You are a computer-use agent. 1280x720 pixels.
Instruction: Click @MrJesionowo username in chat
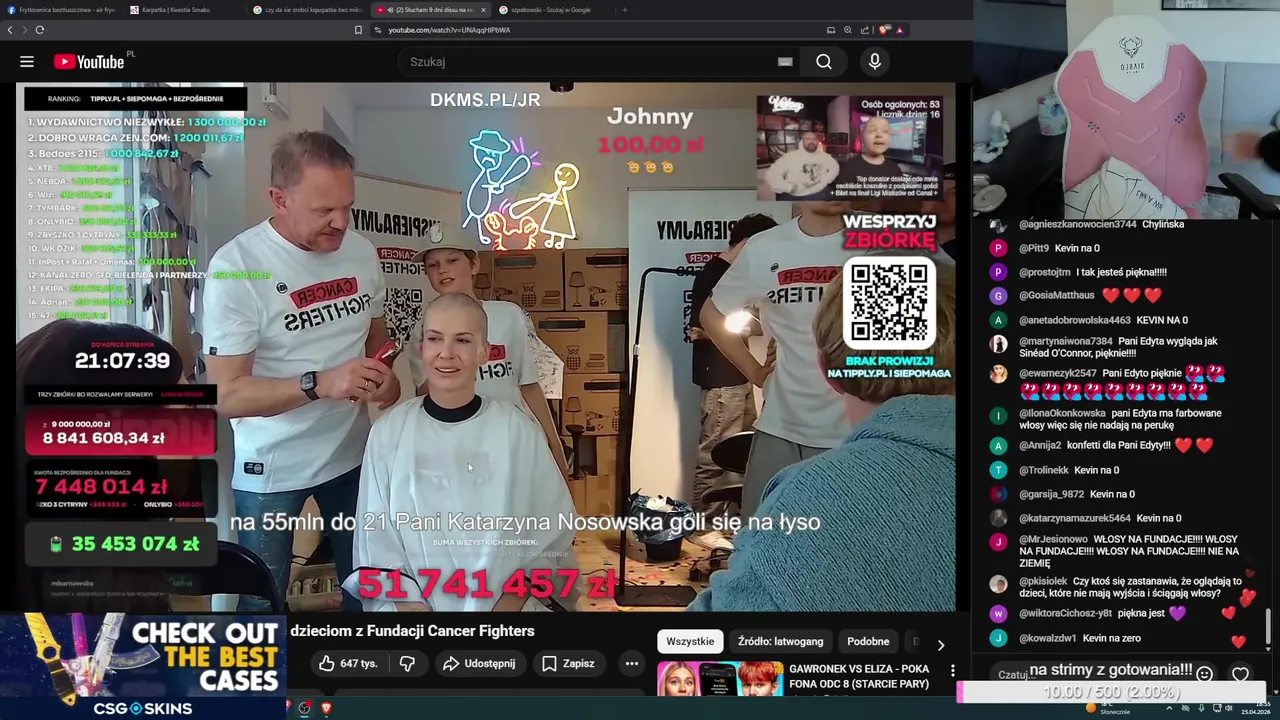1053,540
